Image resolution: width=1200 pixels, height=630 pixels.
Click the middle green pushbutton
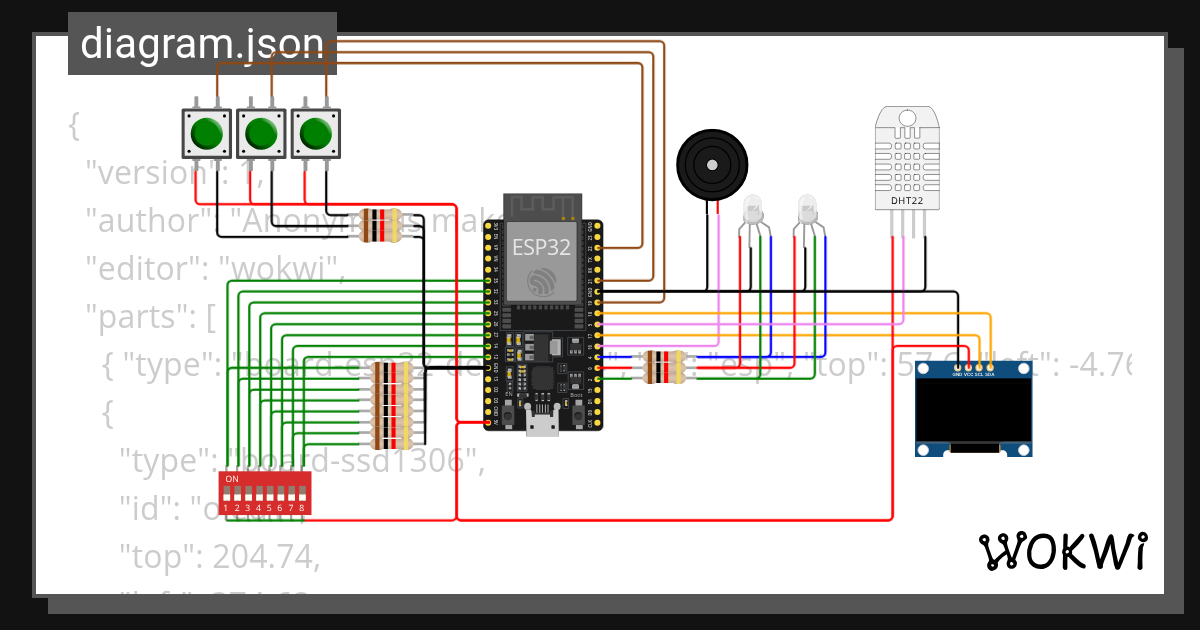[x=260, y=131]
